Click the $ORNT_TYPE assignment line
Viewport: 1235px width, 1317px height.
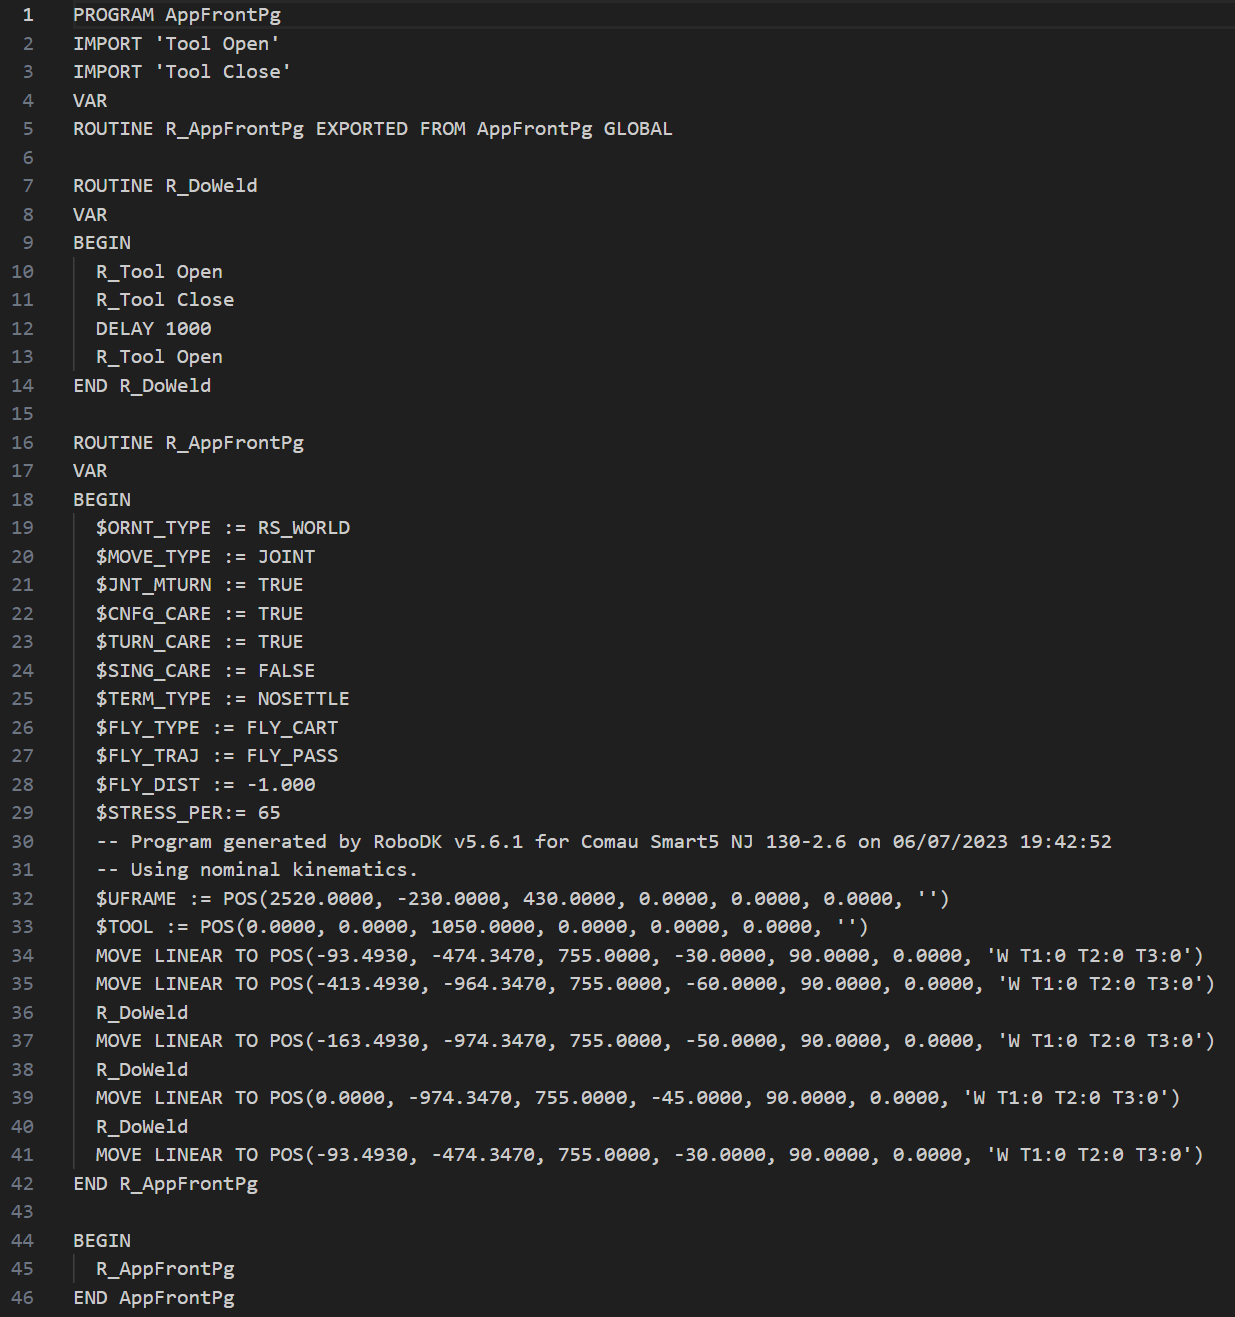pos(222,528)
